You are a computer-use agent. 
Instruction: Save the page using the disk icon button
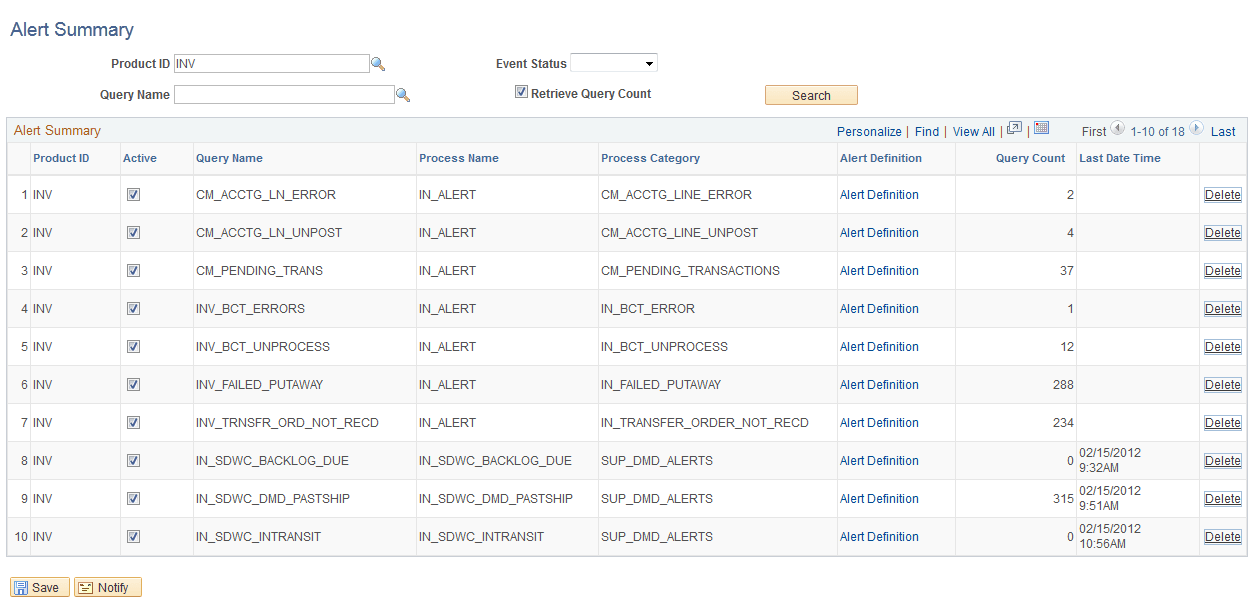tap(39, 587)
